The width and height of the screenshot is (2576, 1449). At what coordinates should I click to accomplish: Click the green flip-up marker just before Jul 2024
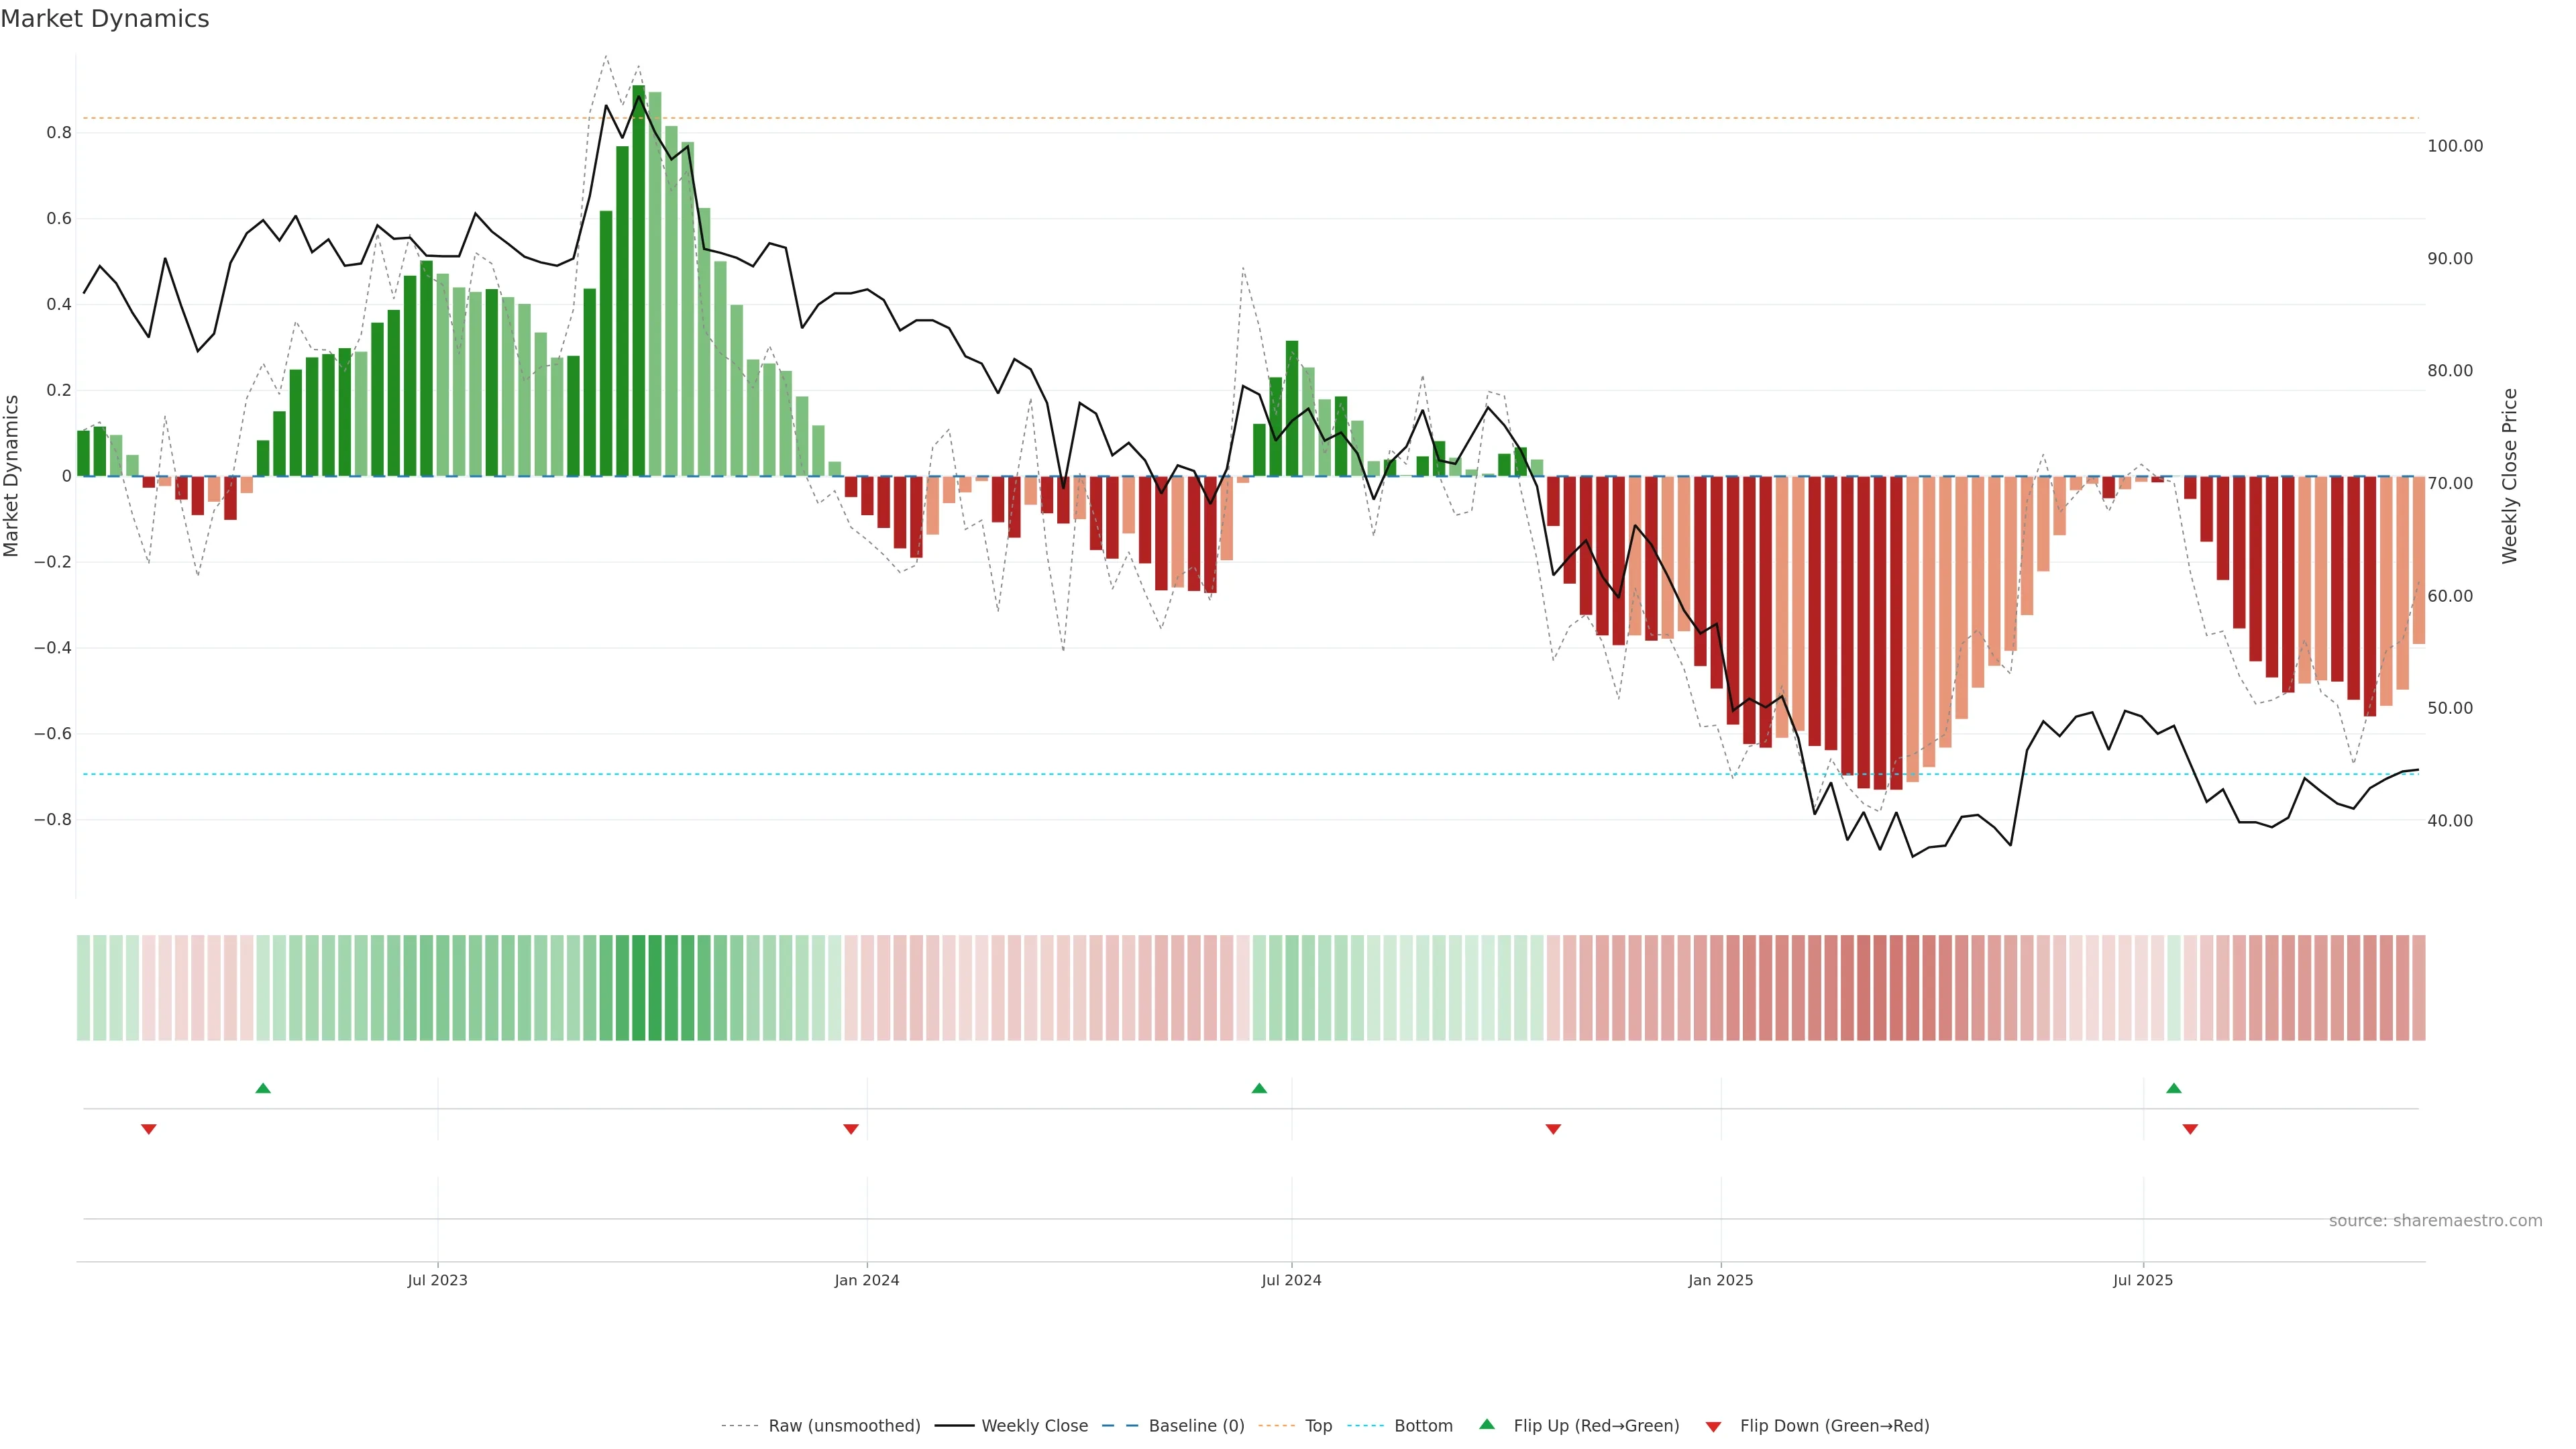tap(1259, 1088)
